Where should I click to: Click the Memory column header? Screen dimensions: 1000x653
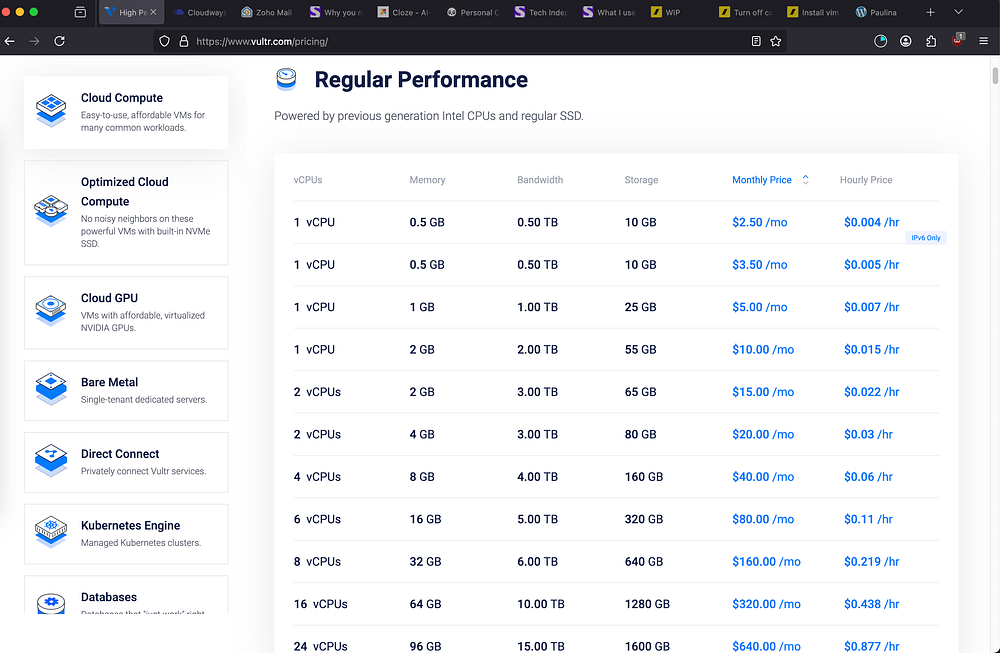tap(427, 180)
